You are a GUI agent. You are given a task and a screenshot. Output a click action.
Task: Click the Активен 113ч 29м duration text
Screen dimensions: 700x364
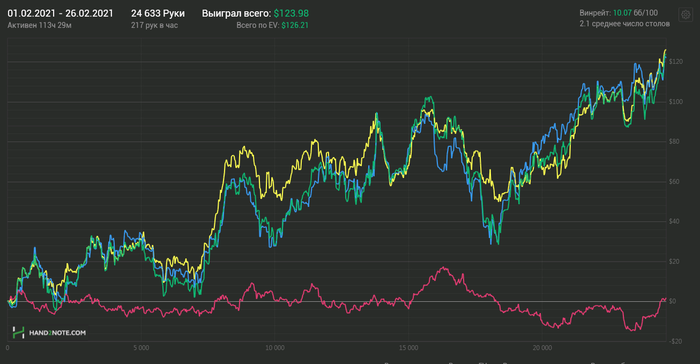39,25
